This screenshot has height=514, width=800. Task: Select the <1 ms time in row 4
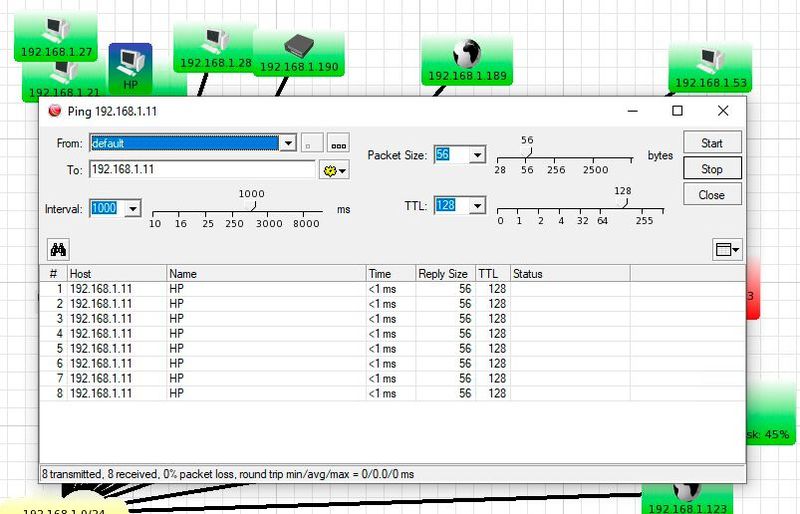(382, 333)
